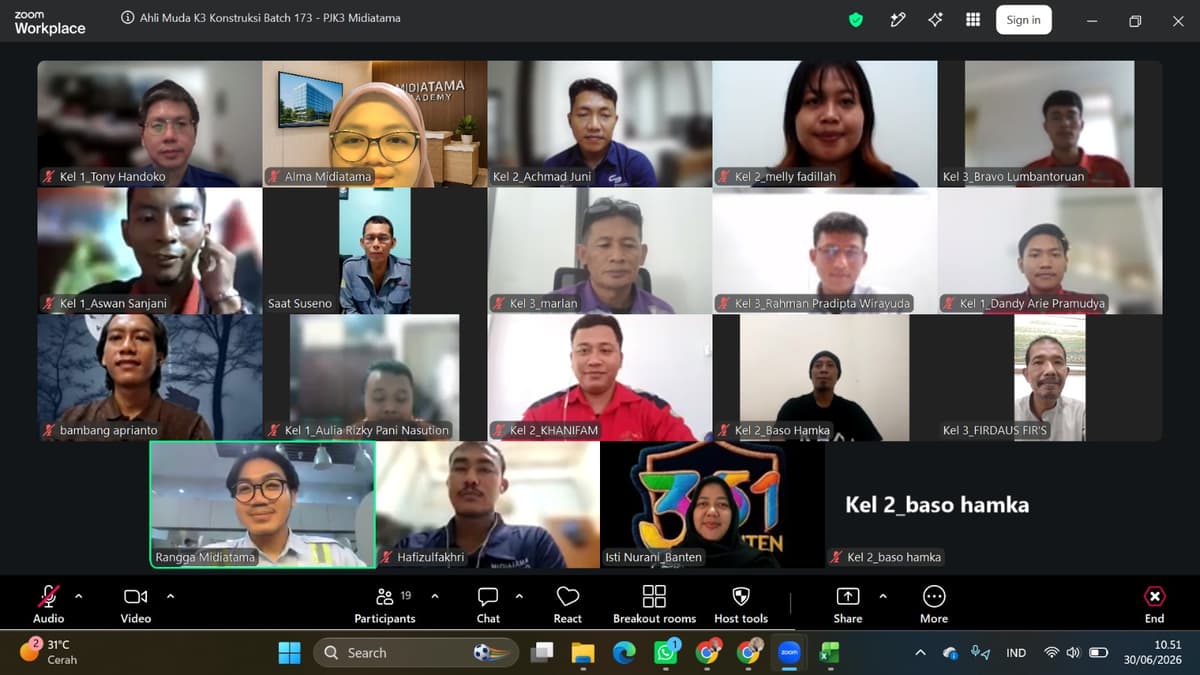The image size is (1200, 675).
Task: Open WhatsApp from taskbar
Action: click(666, 653)
